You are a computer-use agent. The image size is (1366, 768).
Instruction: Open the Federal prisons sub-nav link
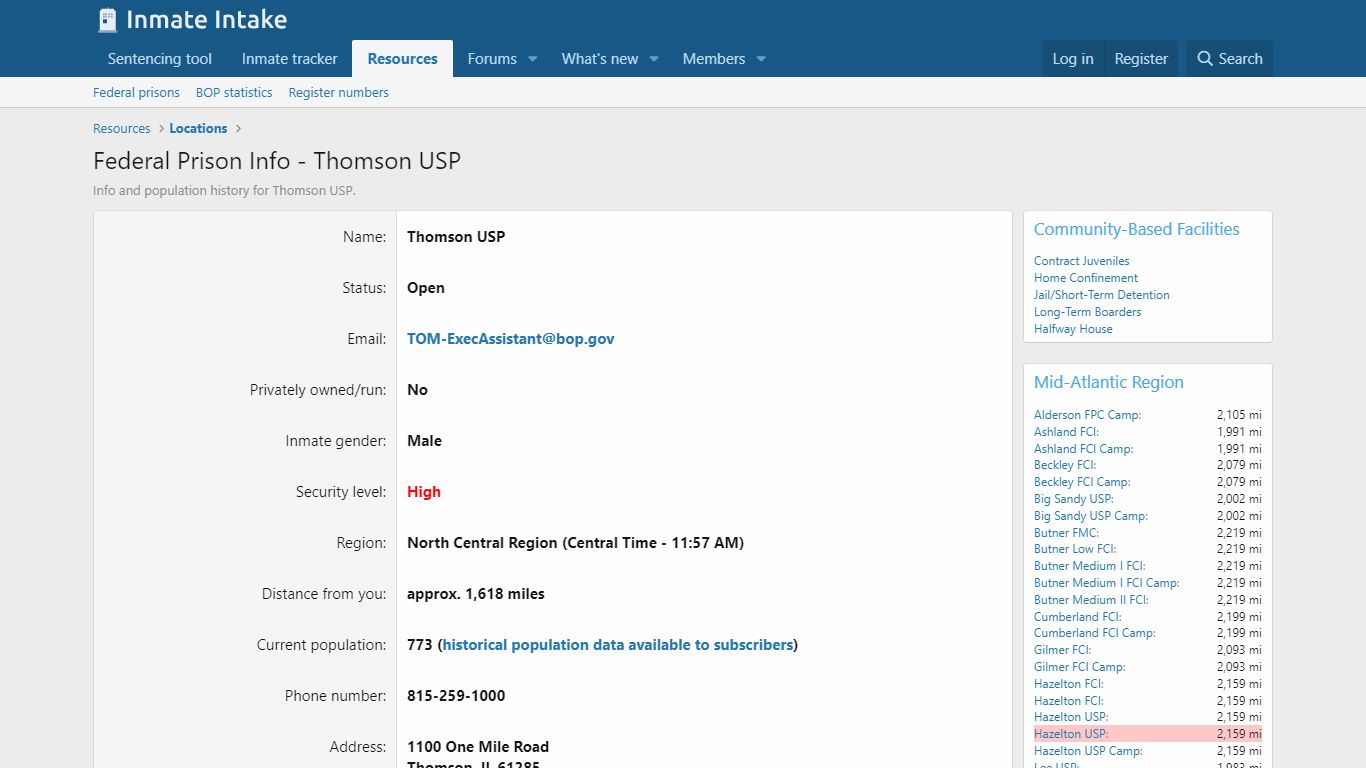[x=136, y=92]
